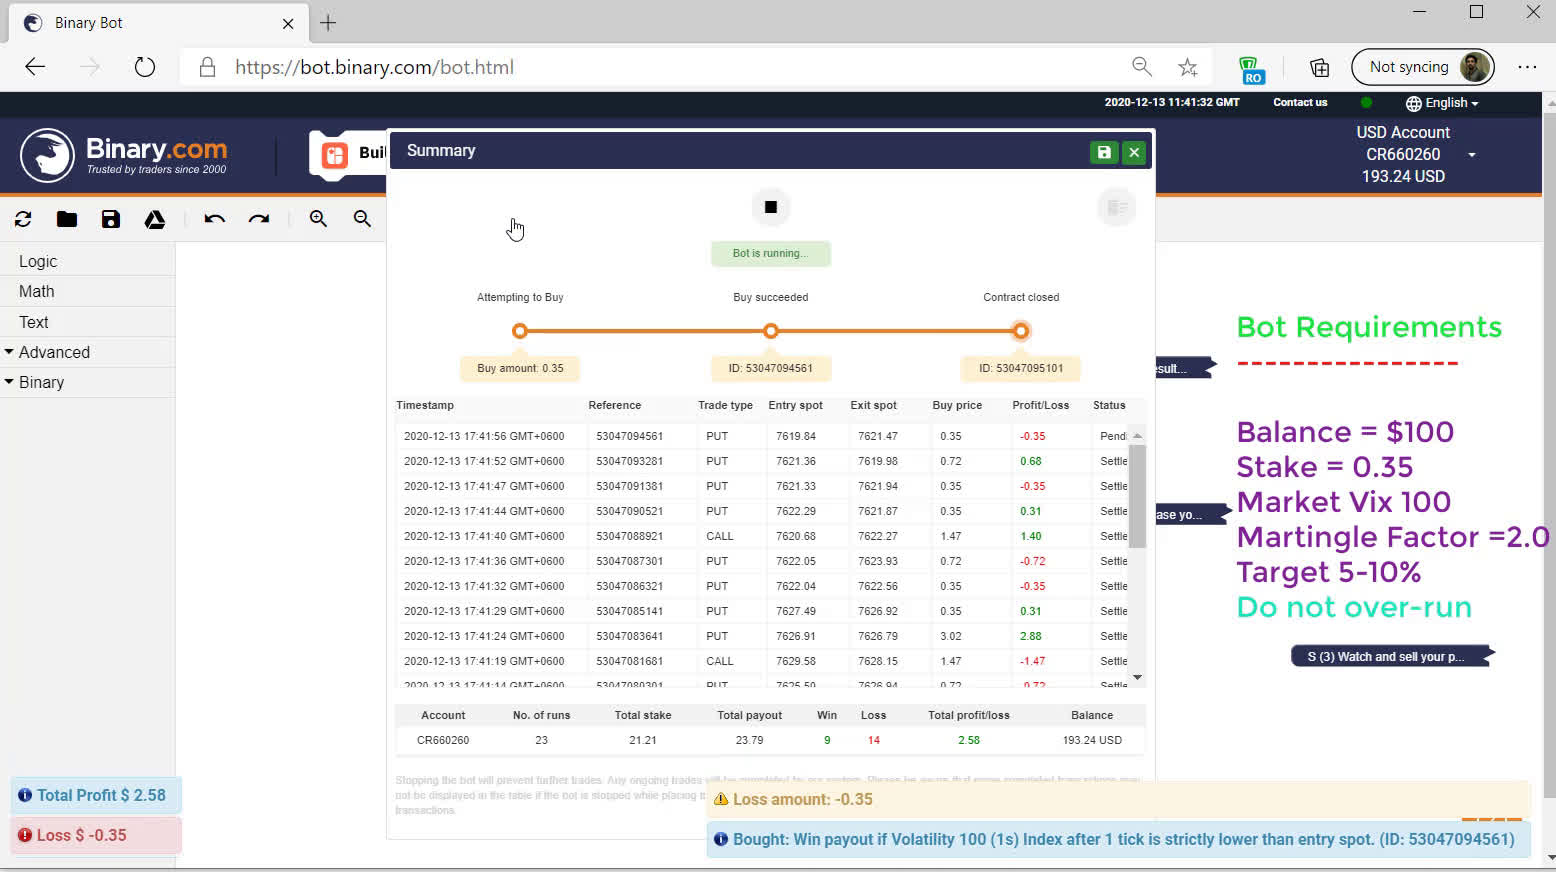Click the Bought contract info notification
The height and width of the screenshot is (872, 1556).
(x=1118, y=840)
